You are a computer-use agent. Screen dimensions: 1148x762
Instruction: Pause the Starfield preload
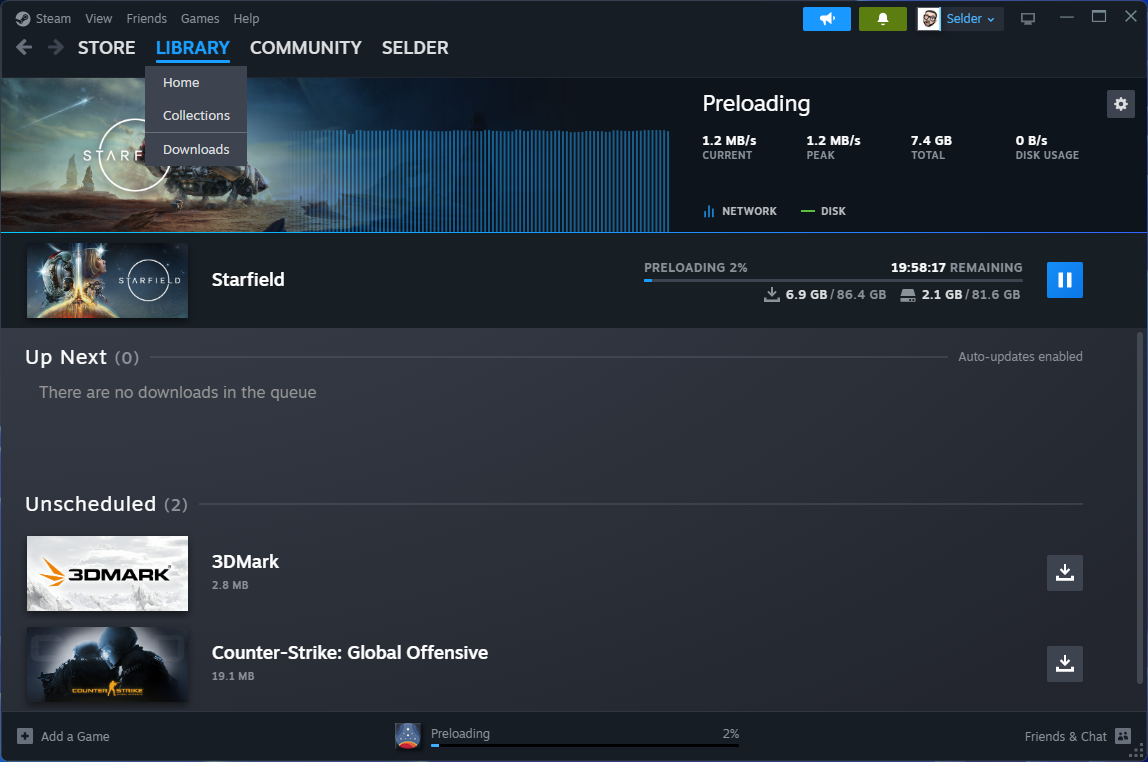pyautogui.click(x=1064, y=280)
